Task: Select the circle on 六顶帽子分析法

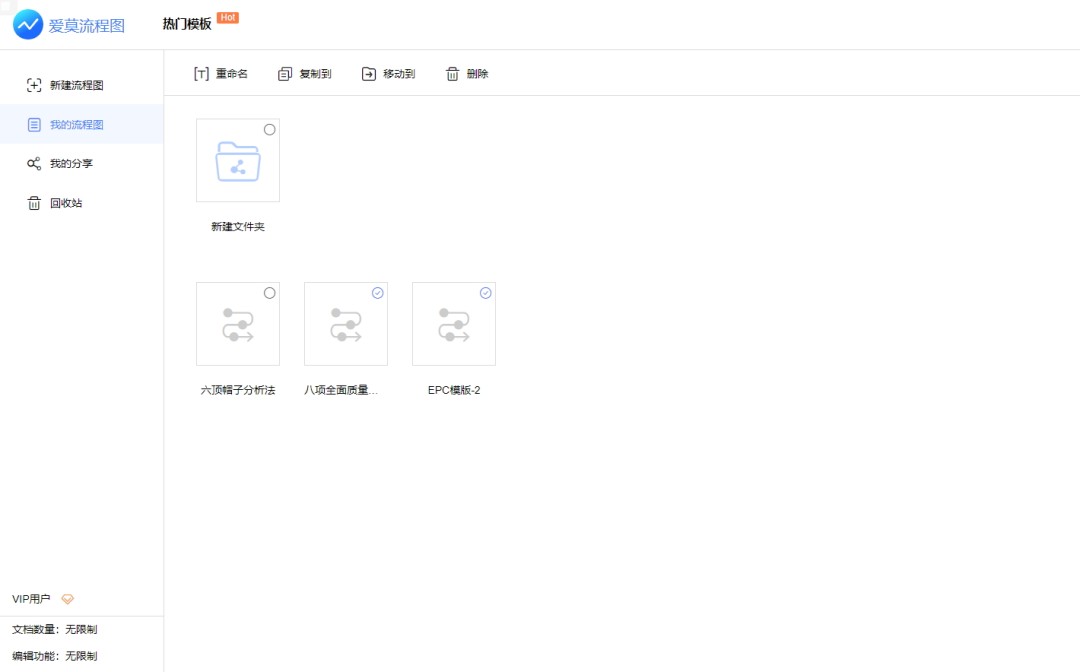Action: 269,293
